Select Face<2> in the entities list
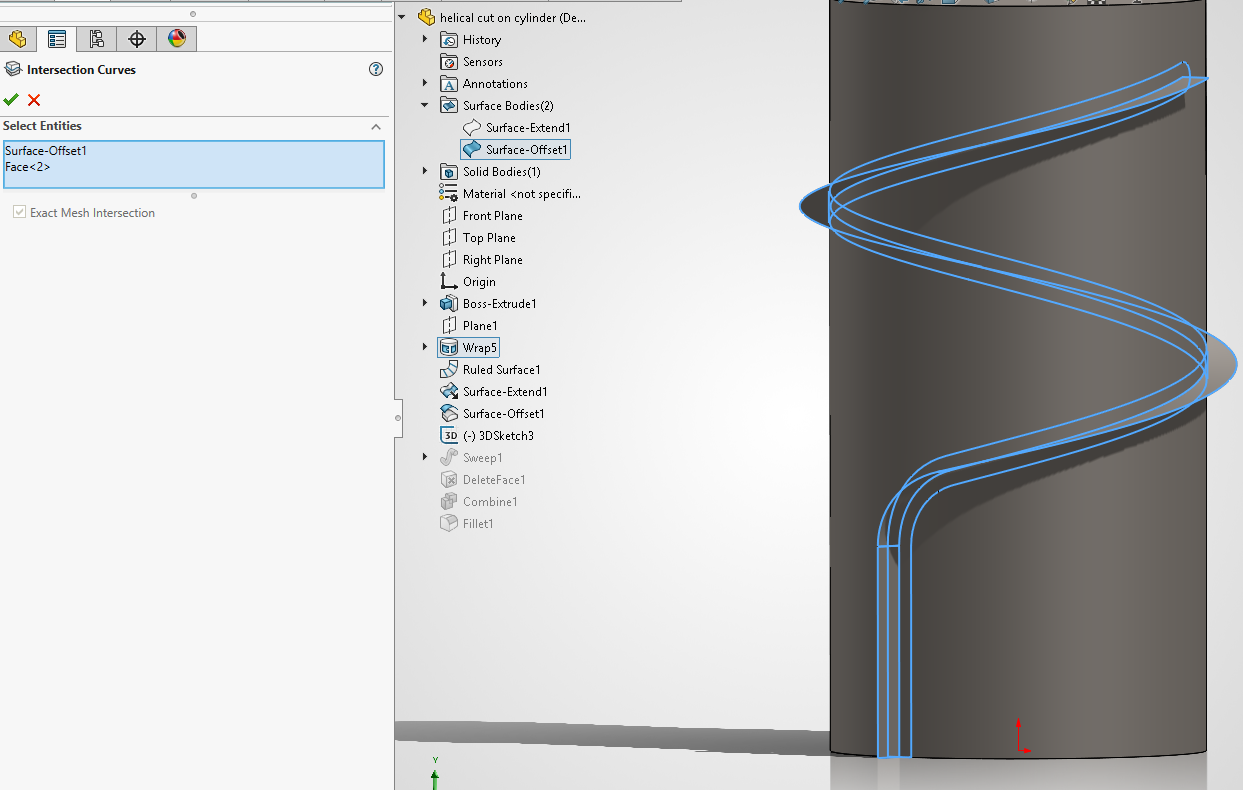This screenshot has height=790, width=1243. [28, 167]
